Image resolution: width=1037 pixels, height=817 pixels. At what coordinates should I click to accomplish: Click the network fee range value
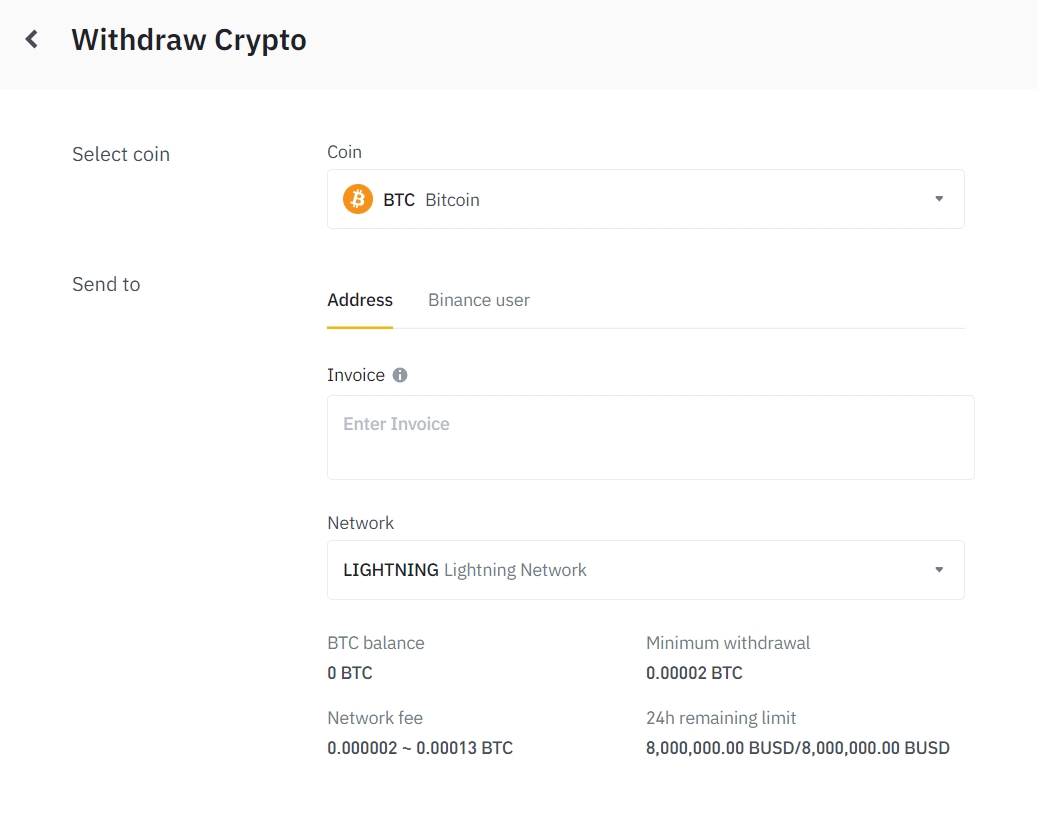(420, 748)
